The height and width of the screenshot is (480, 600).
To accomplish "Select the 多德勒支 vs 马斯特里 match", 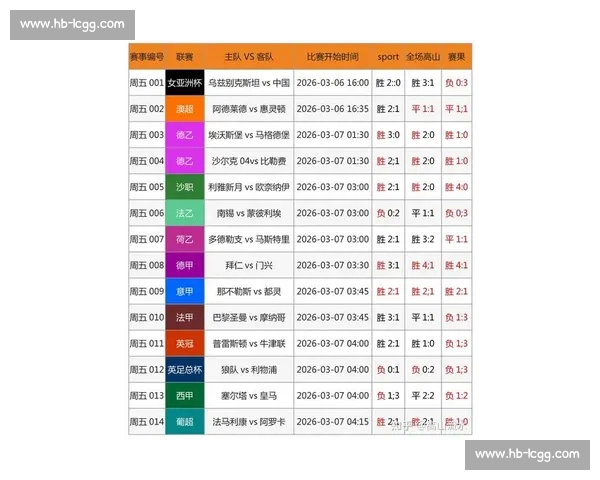I will (249, 239).
